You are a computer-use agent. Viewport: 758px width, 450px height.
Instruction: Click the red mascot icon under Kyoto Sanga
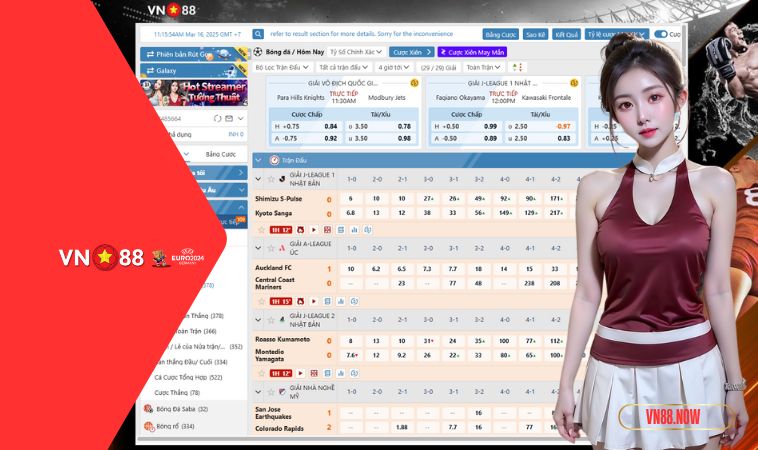coord(300,230)
